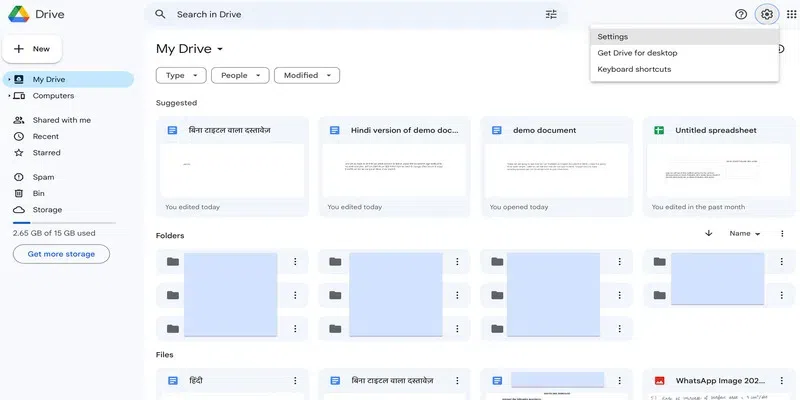Open more options for Untitled spreadsheet
Screen dimensions: 800x400
pos(781,130)
